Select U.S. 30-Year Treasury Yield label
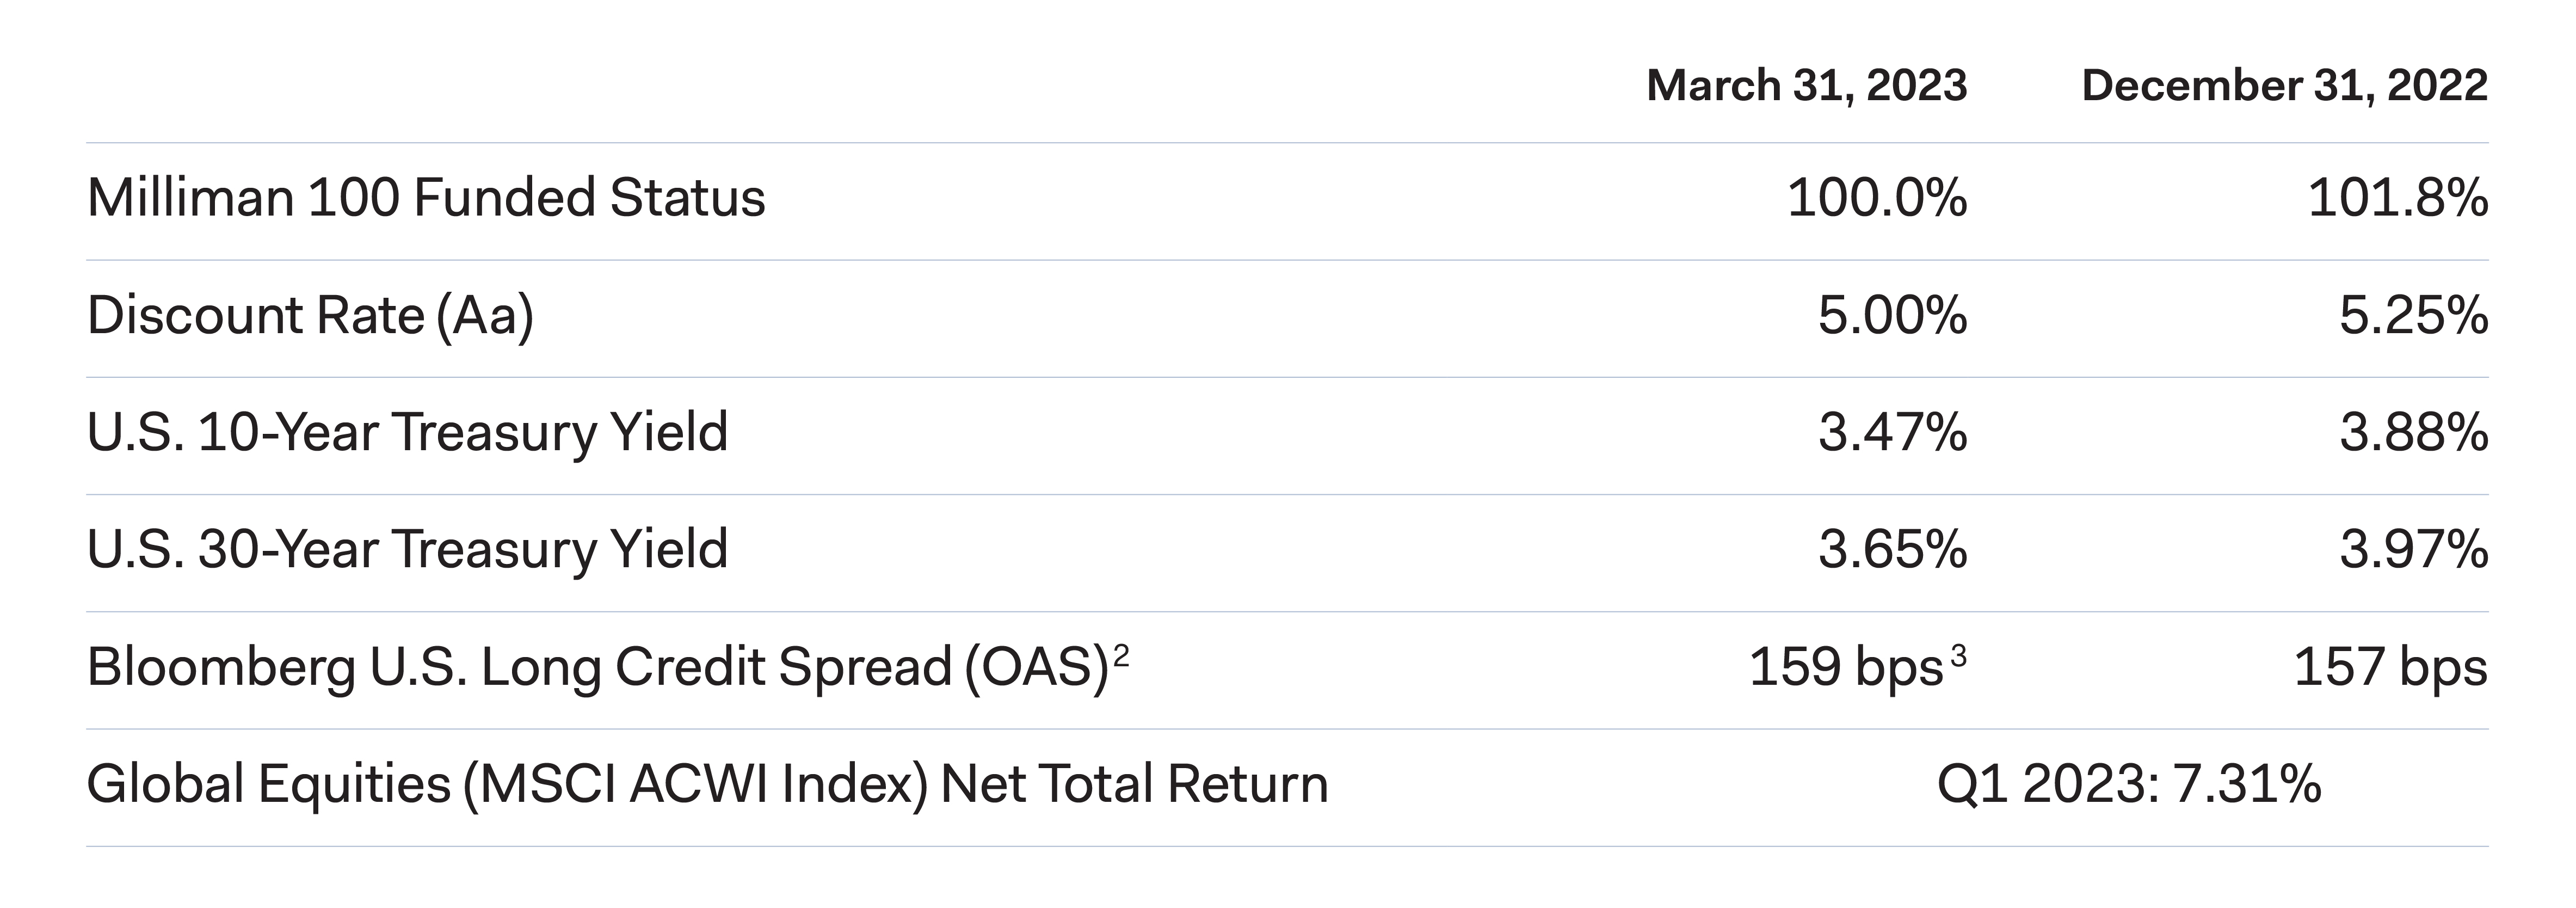This screenshot has height=908, width=2576. 407,550
